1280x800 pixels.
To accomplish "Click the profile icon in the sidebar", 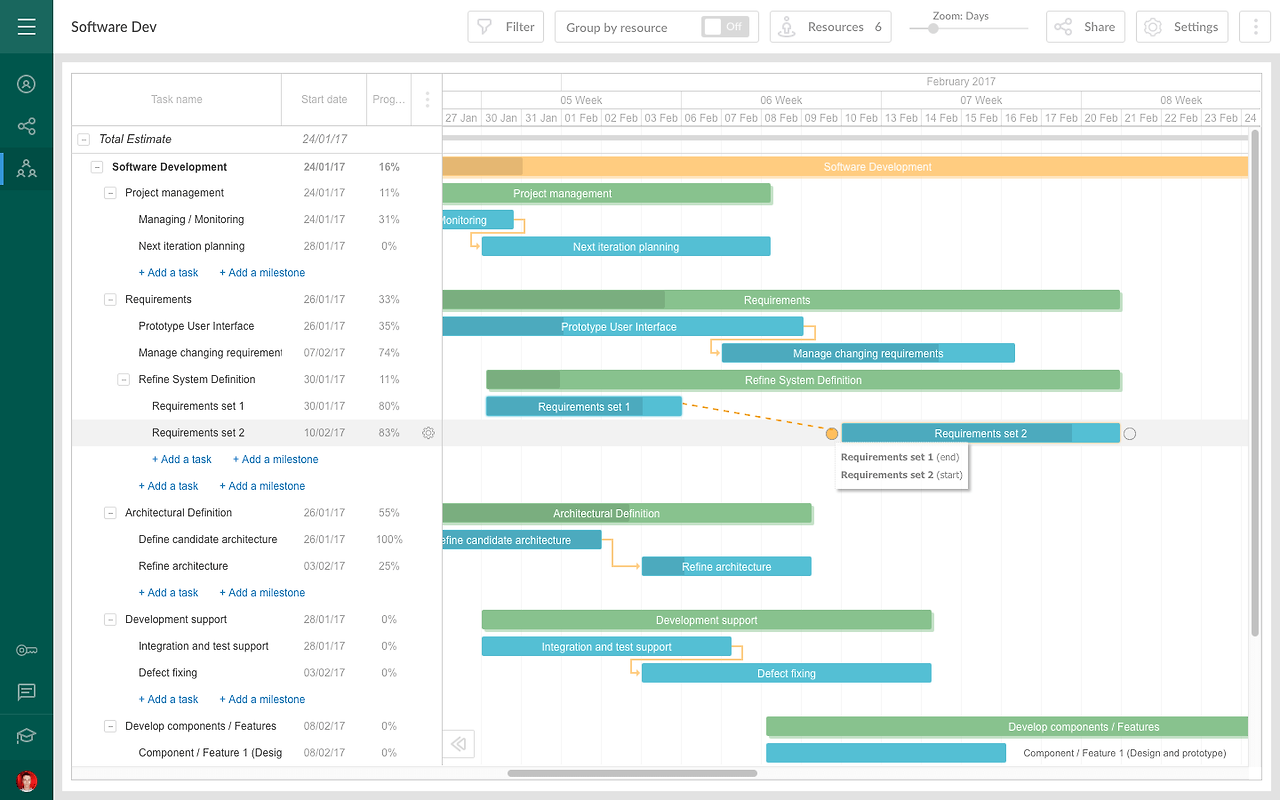I will (x=25, y=84).
